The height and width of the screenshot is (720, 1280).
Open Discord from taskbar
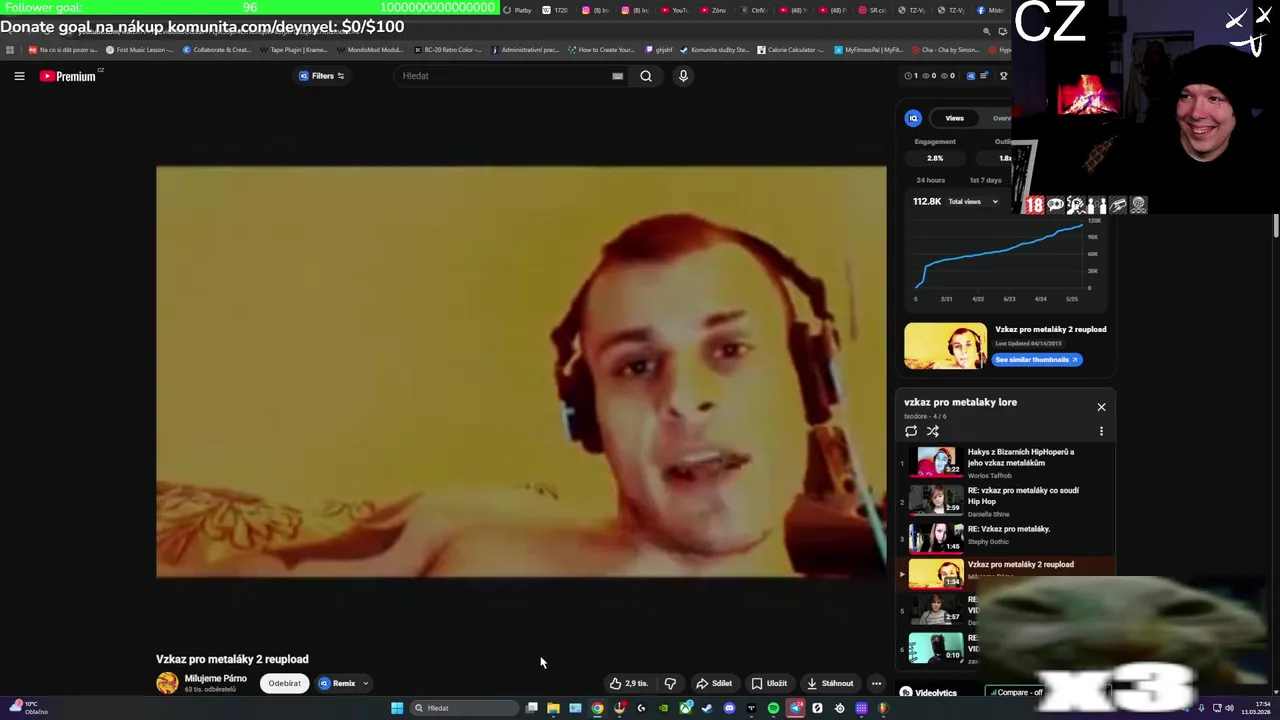(729, 708)
